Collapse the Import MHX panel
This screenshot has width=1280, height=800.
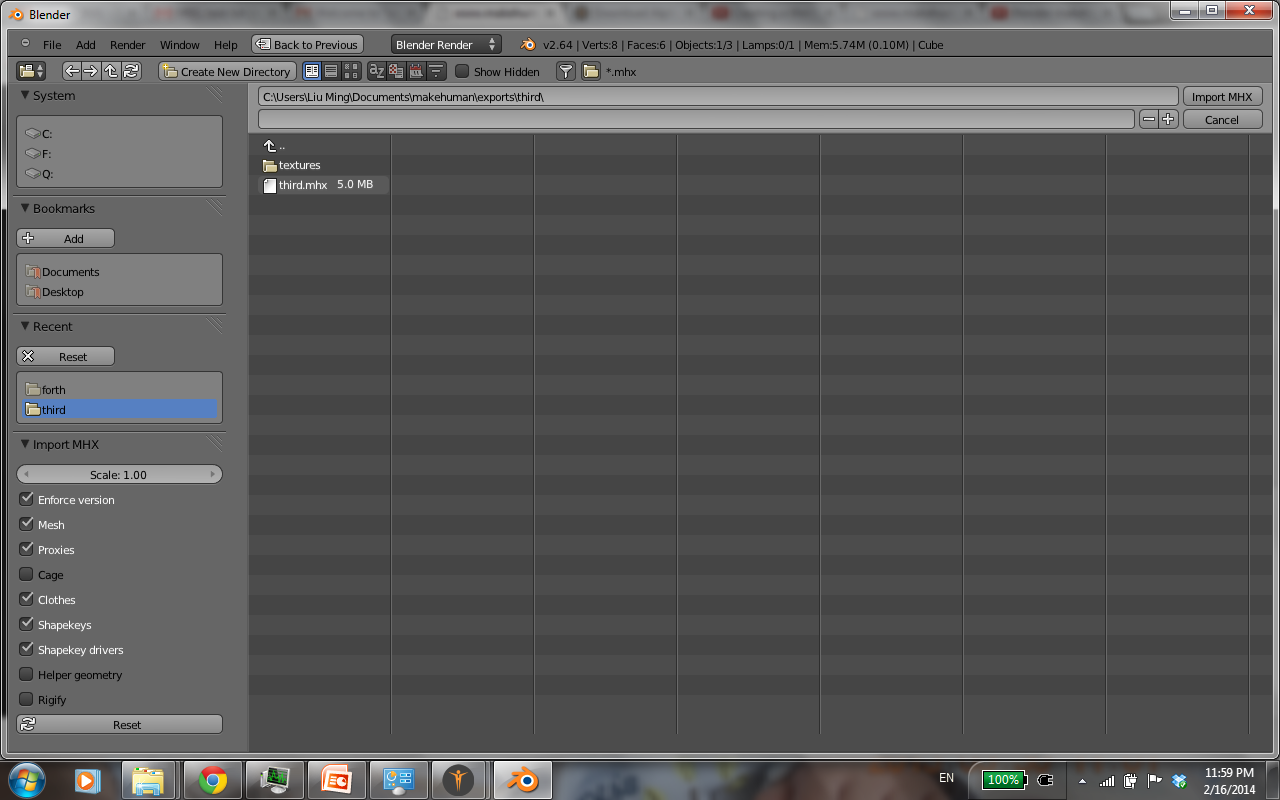25,445
